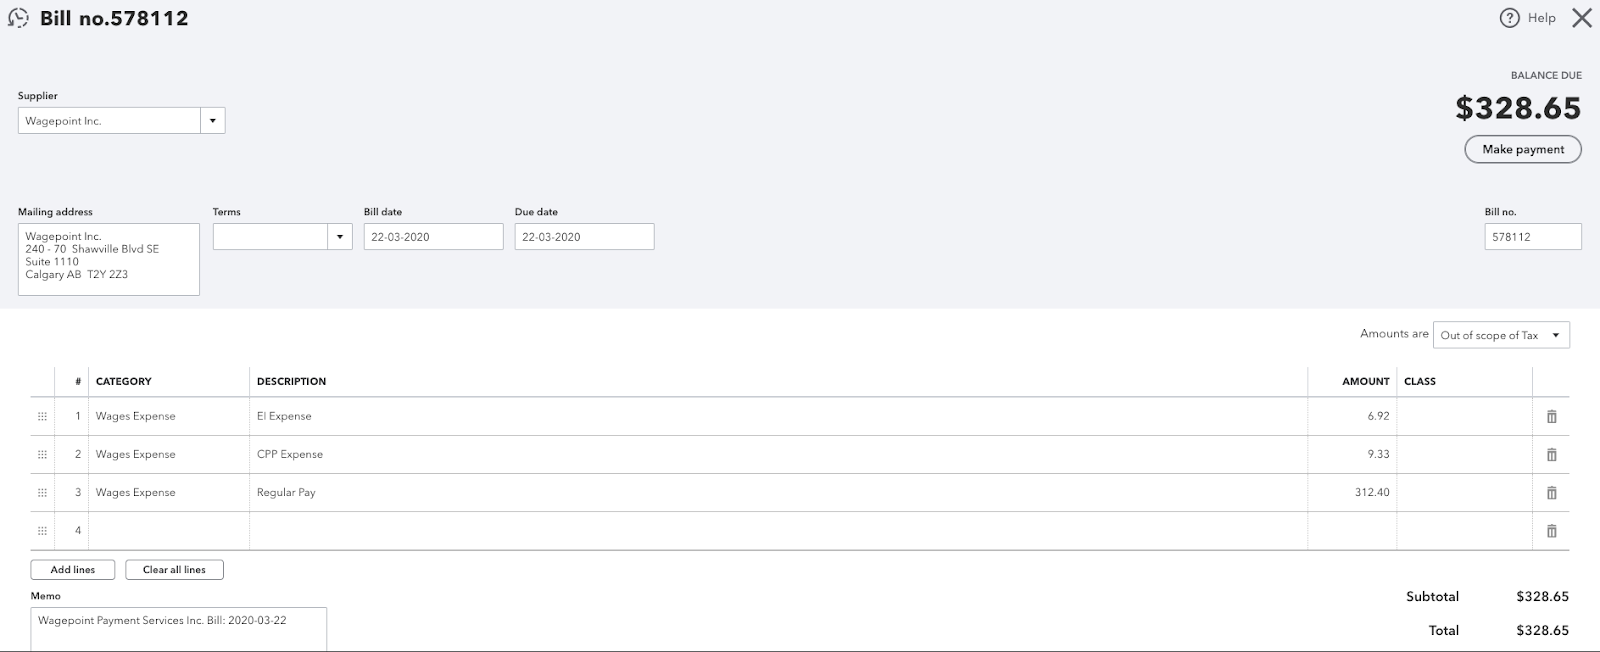Edit the Bill no. field

(1533, 237)
